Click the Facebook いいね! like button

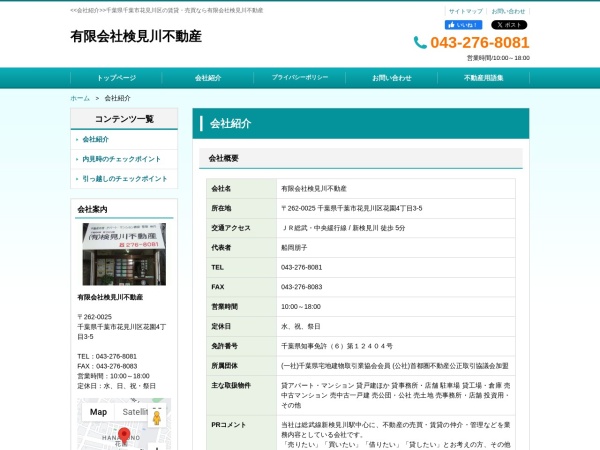click(463, 25)
